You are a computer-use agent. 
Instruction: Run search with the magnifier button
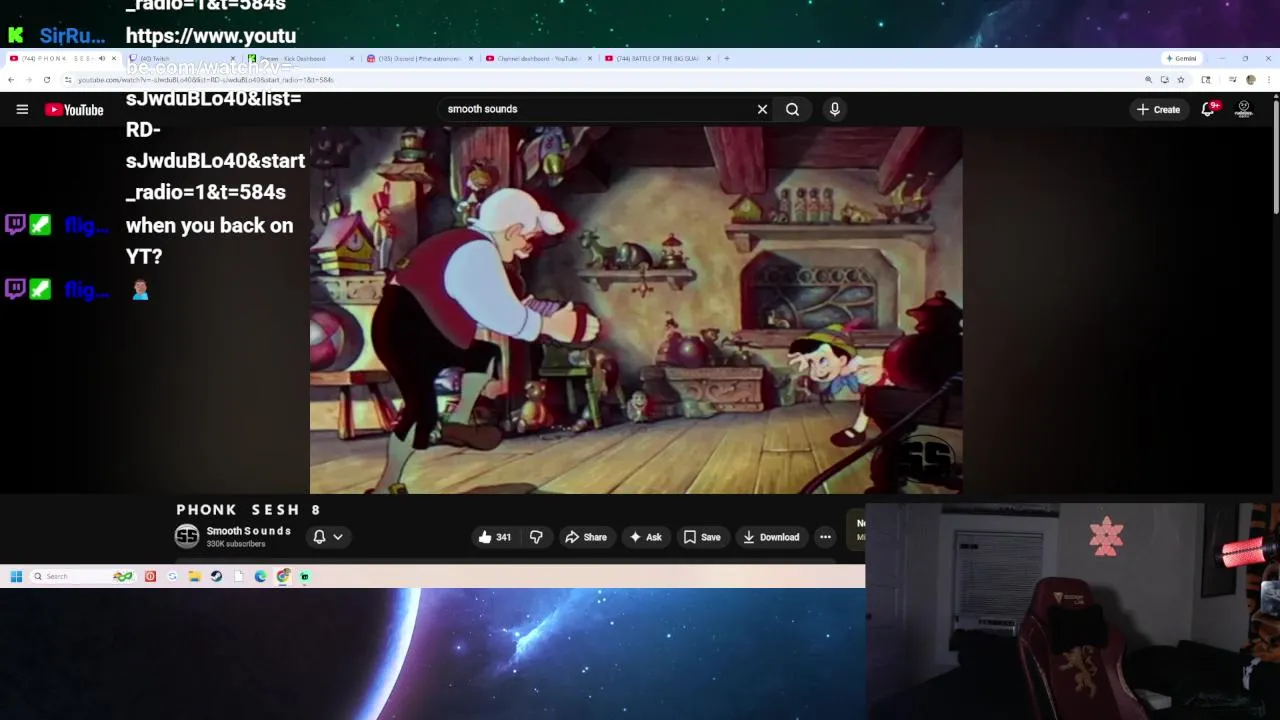coord(792,109)
